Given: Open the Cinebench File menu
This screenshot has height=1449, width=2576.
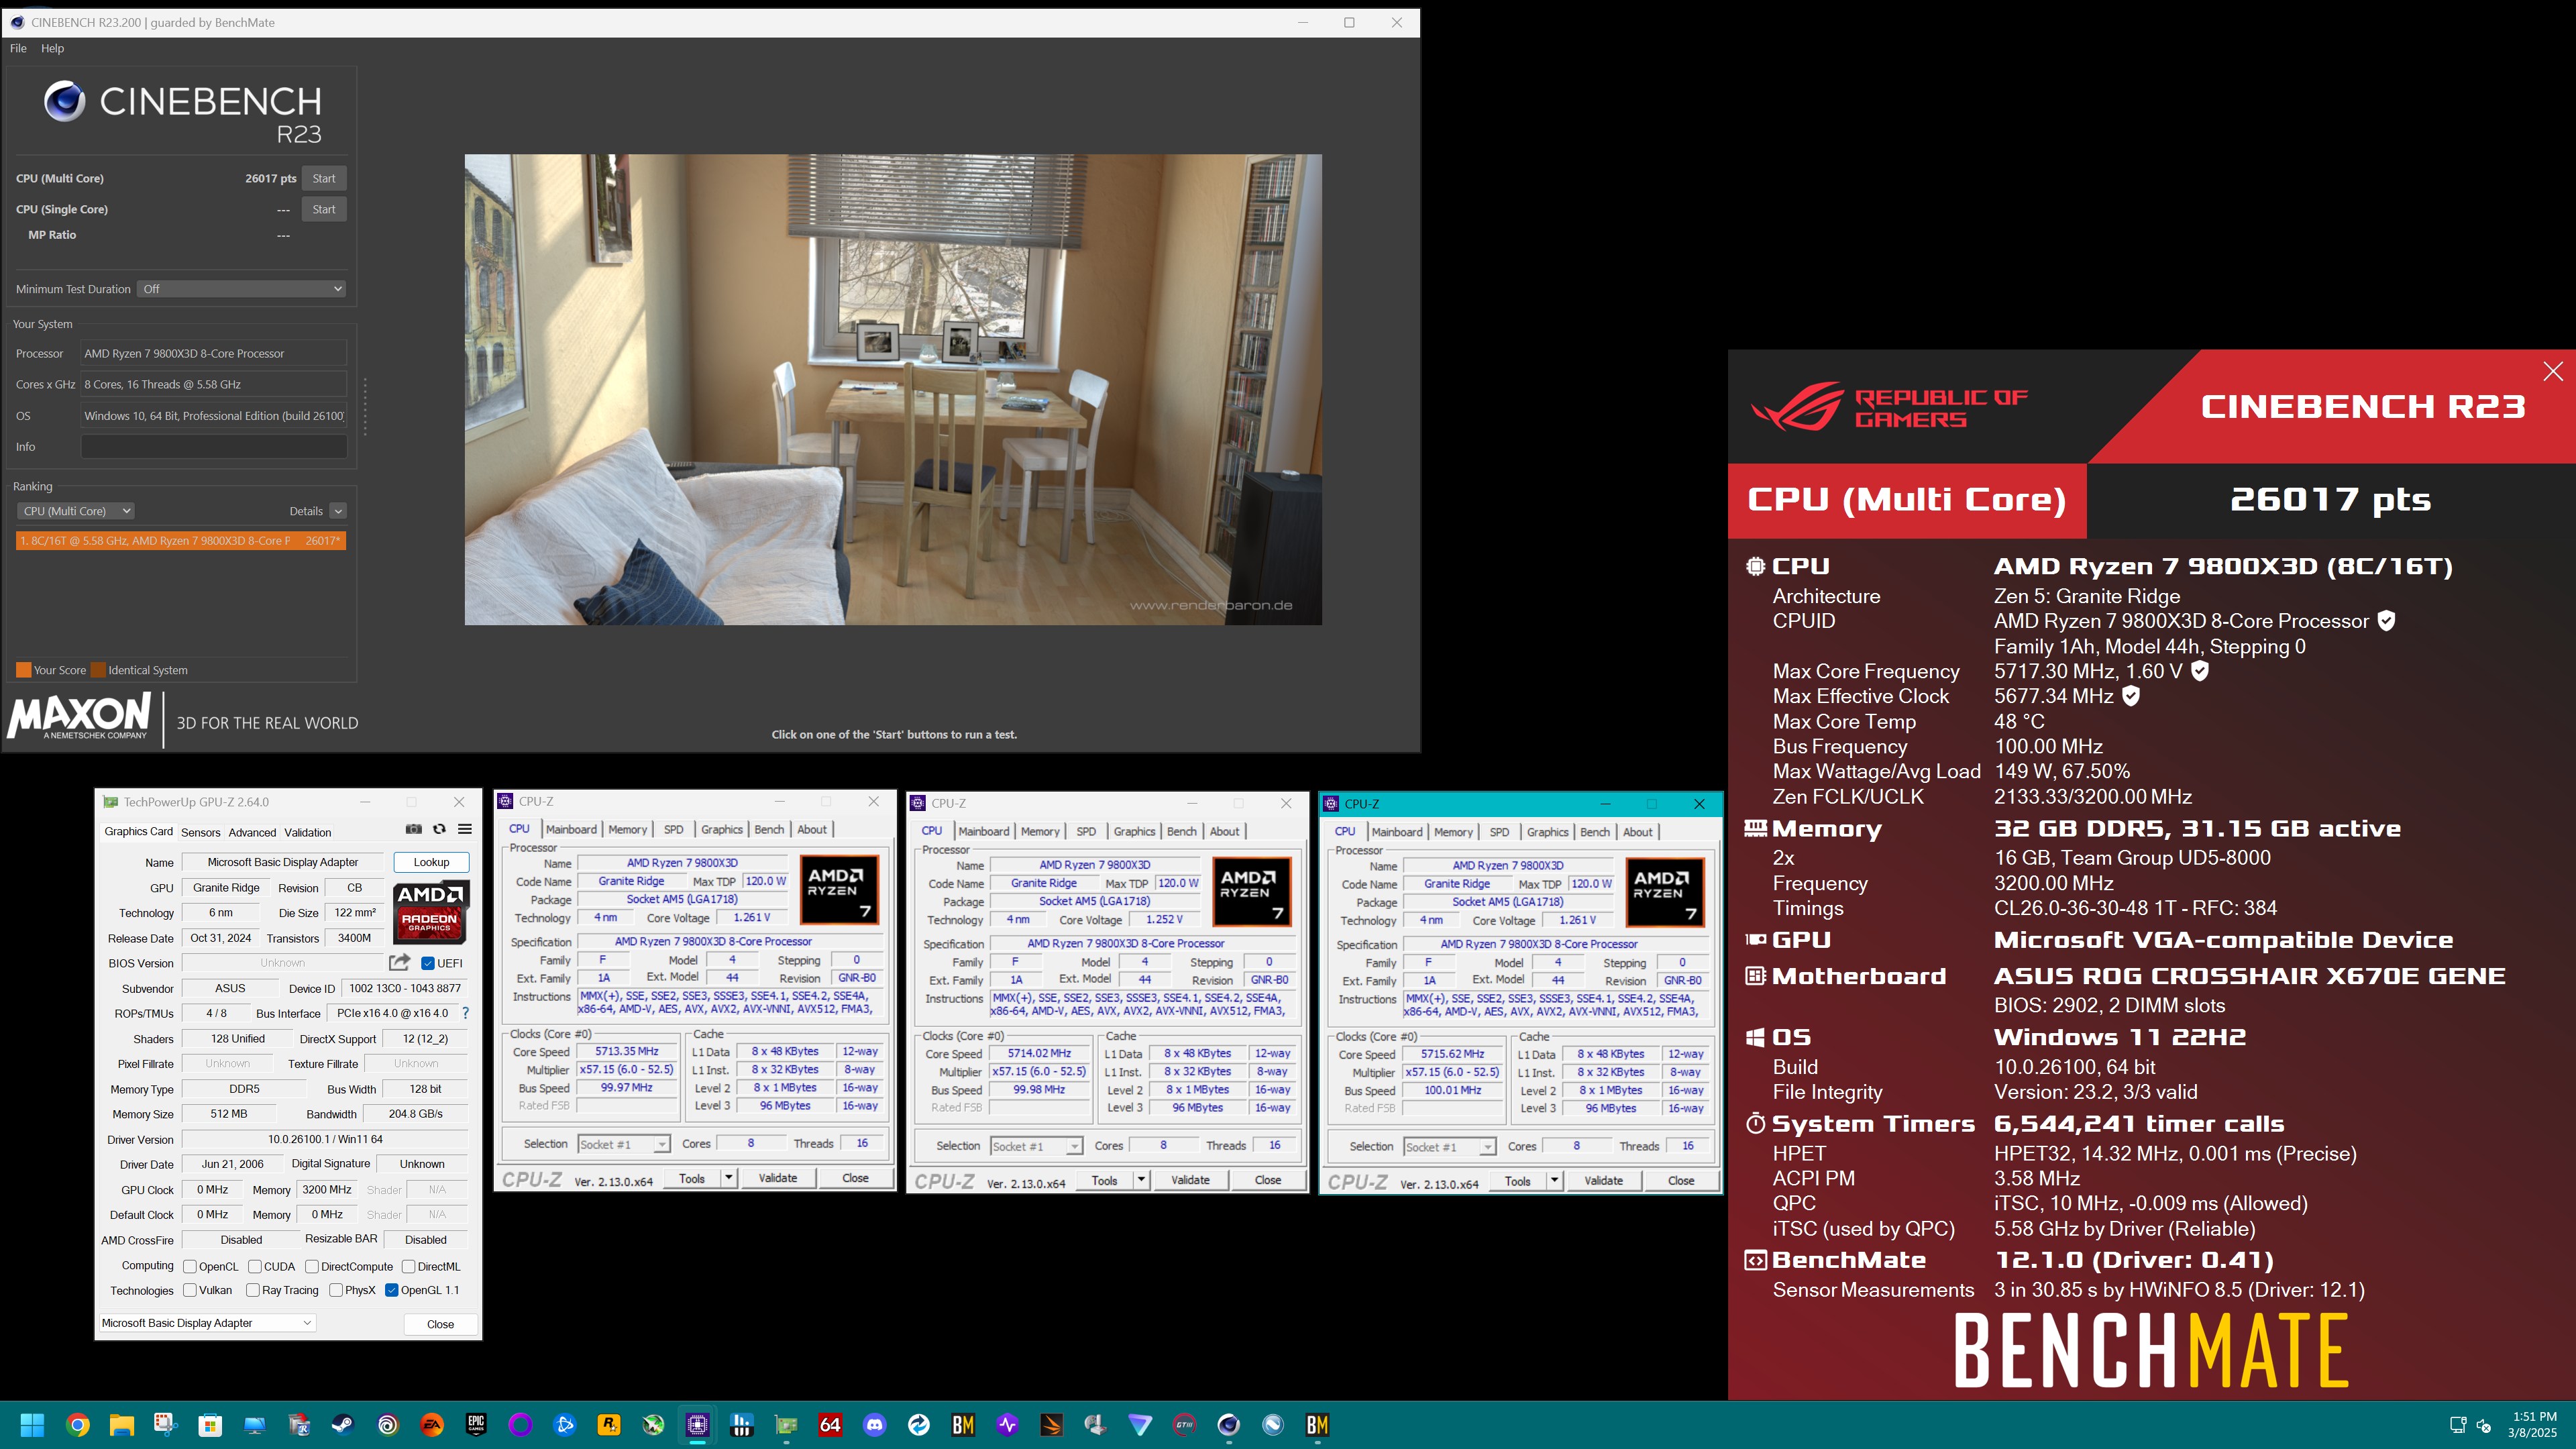Looking at the screenshot, I should 18,48.
